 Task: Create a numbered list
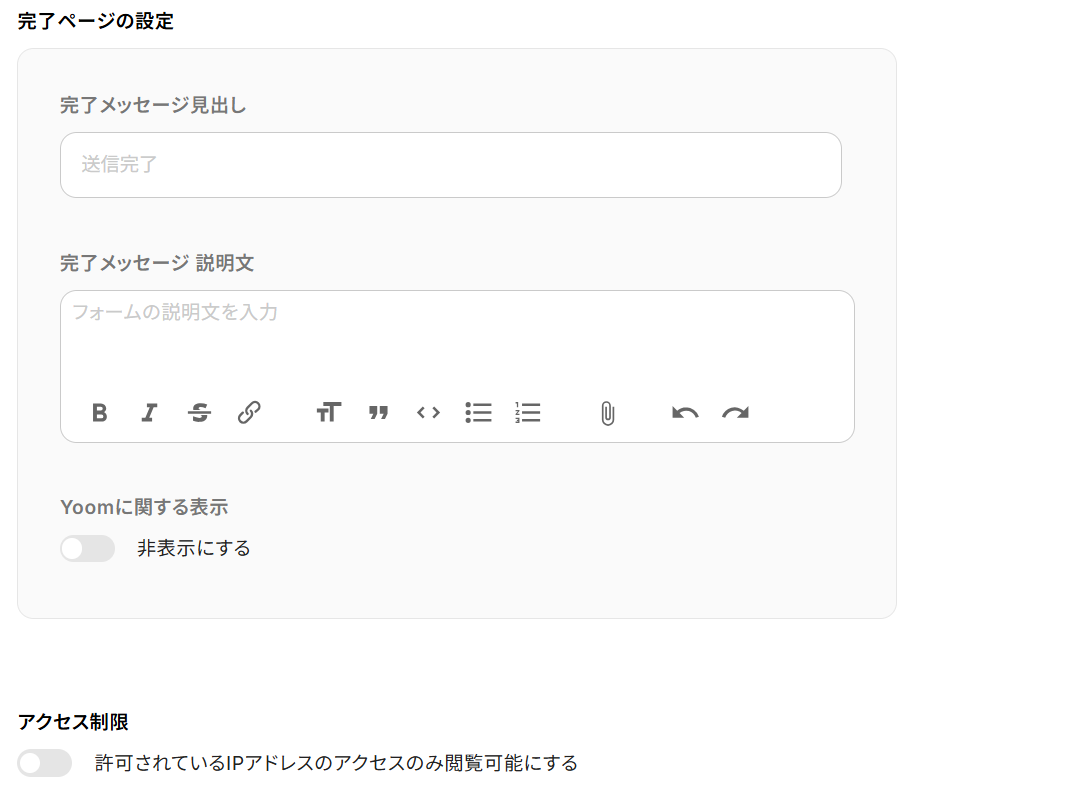pyautogui.click(x=528, y=412)
